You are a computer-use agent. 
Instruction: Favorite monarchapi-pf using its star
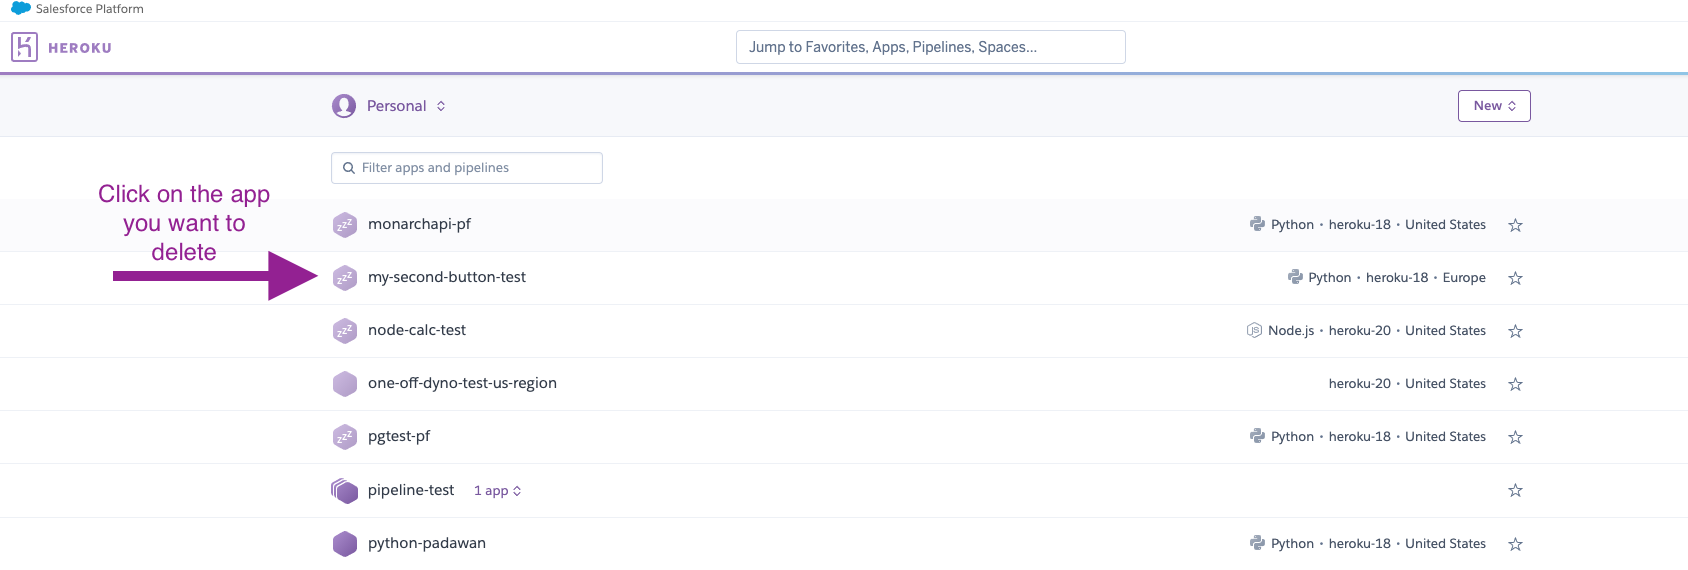[x=1515, y=225]
